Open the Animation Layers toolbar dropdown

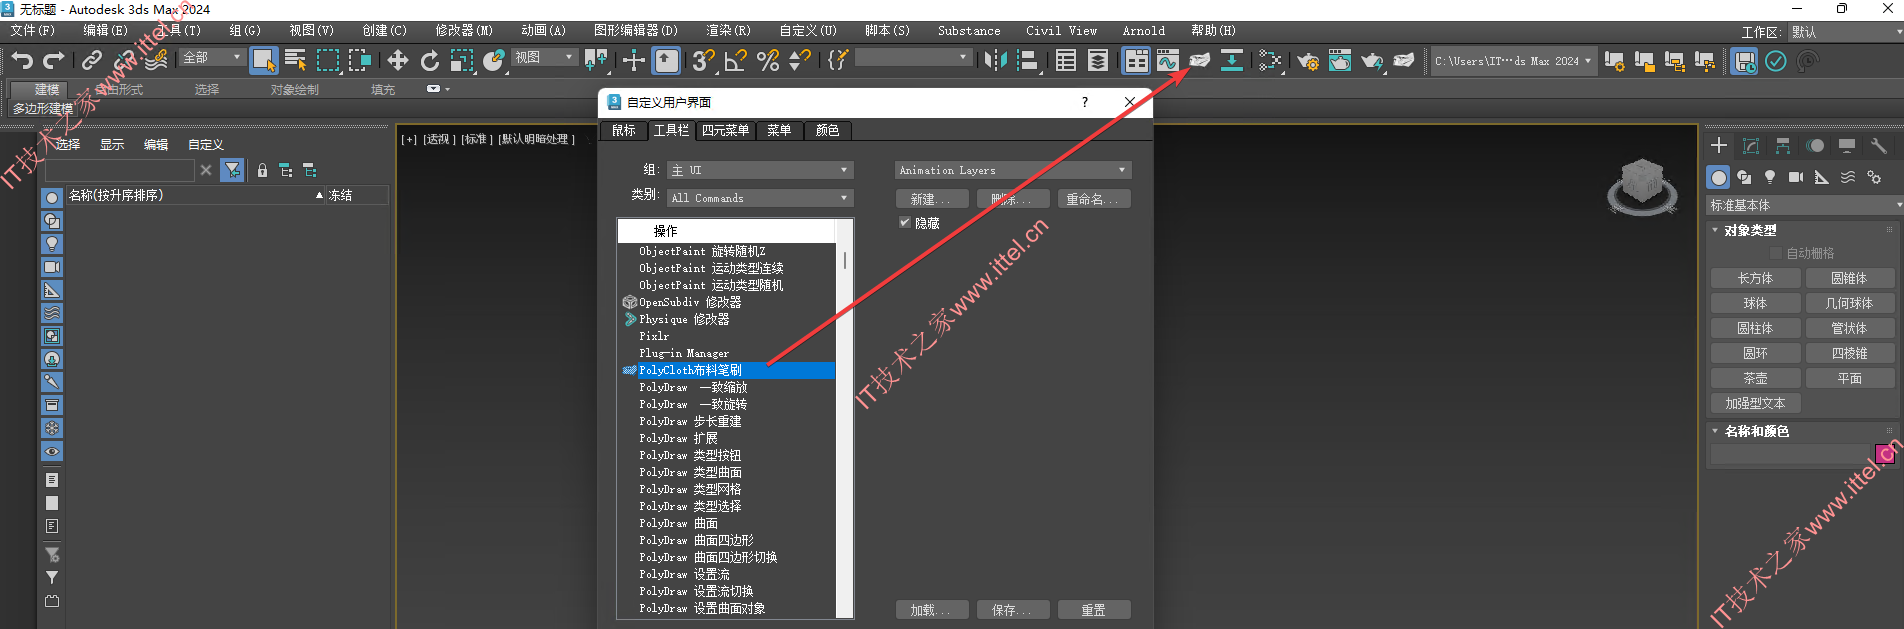[1013, 170]
